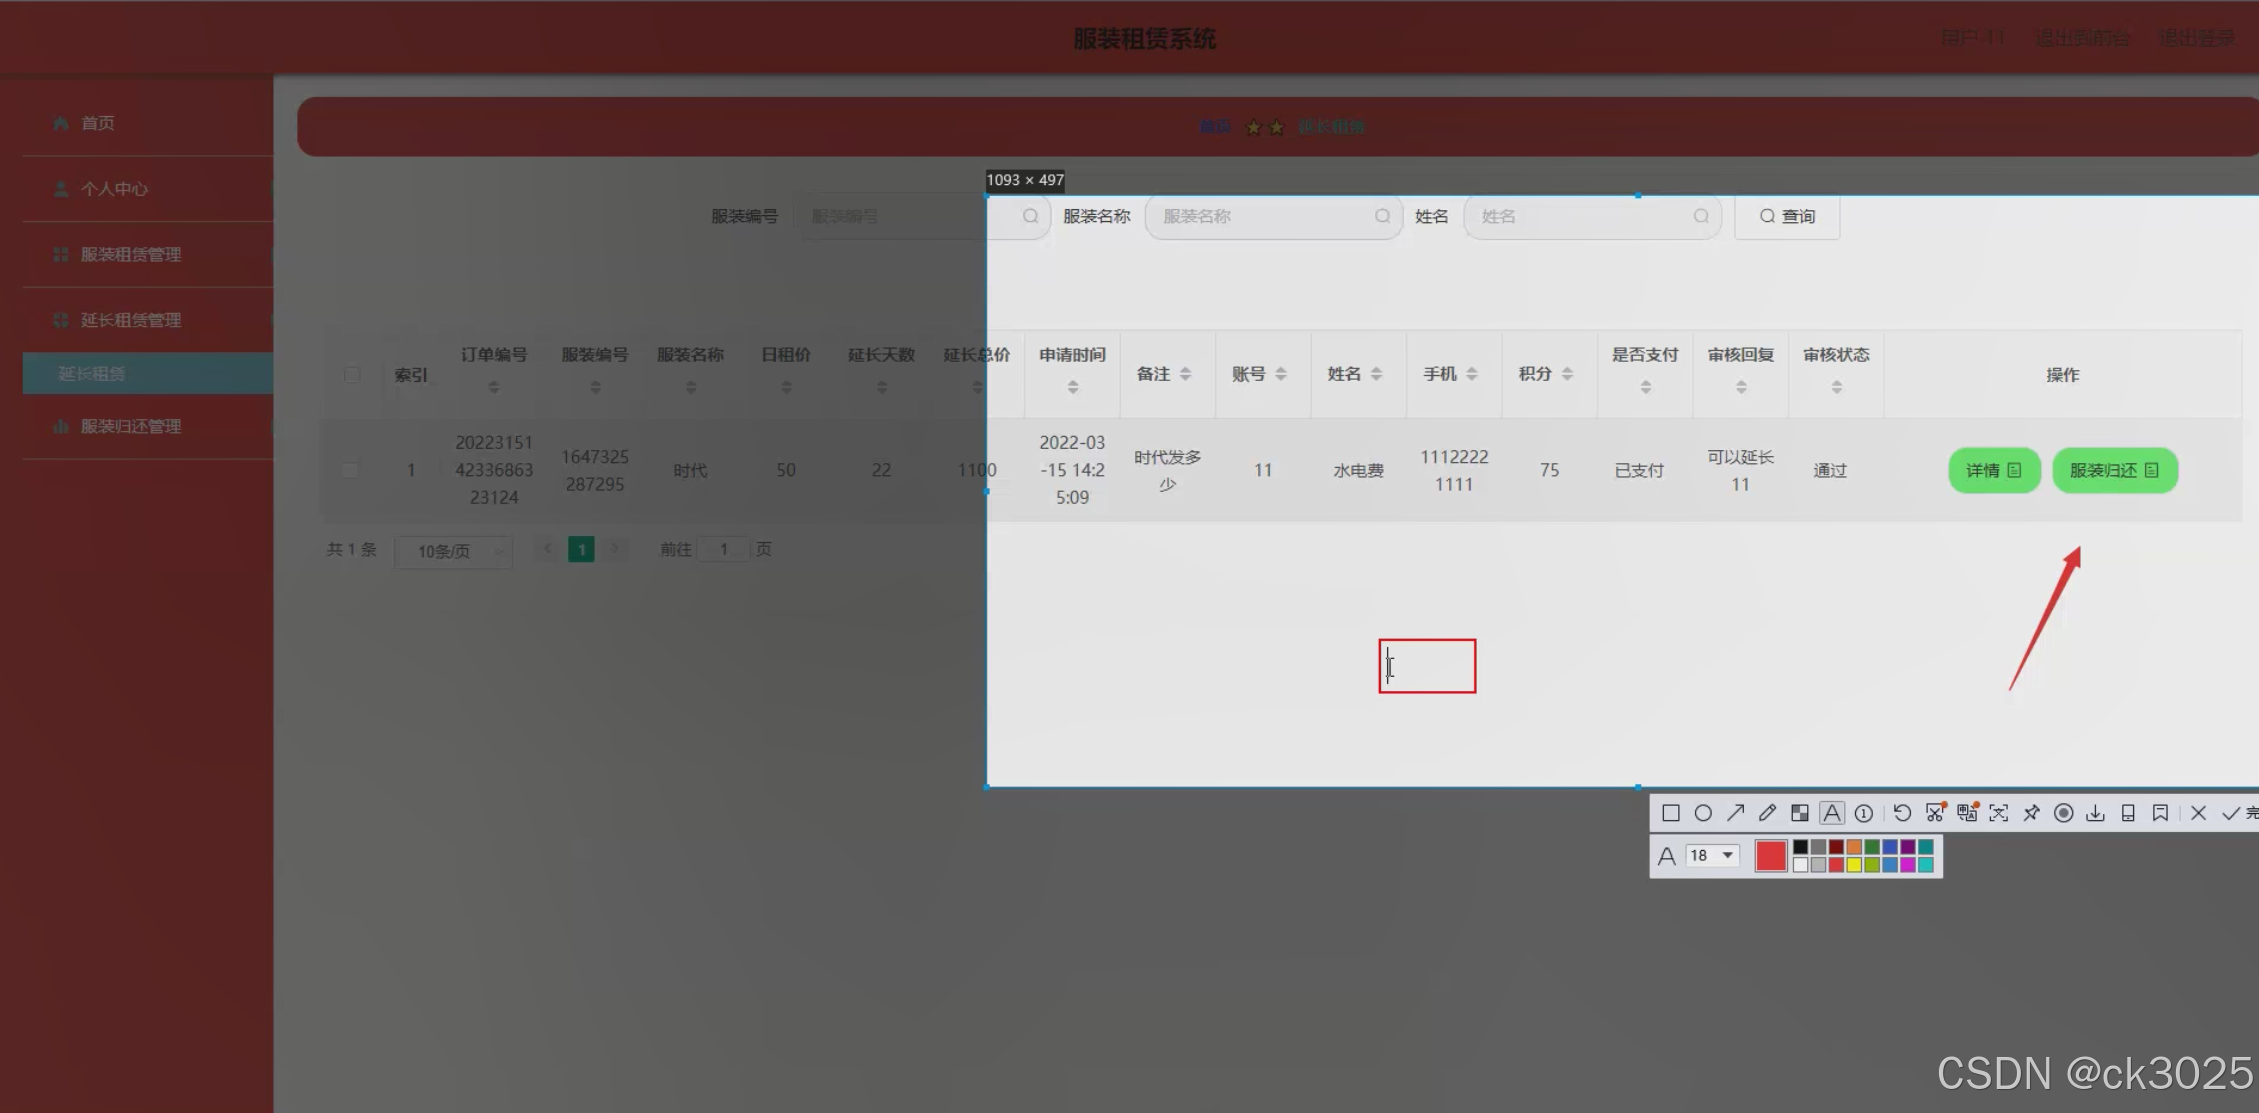Select the ellipse annotation tool
This screenshot has height=1113, width=2259.
[1703, 813]
